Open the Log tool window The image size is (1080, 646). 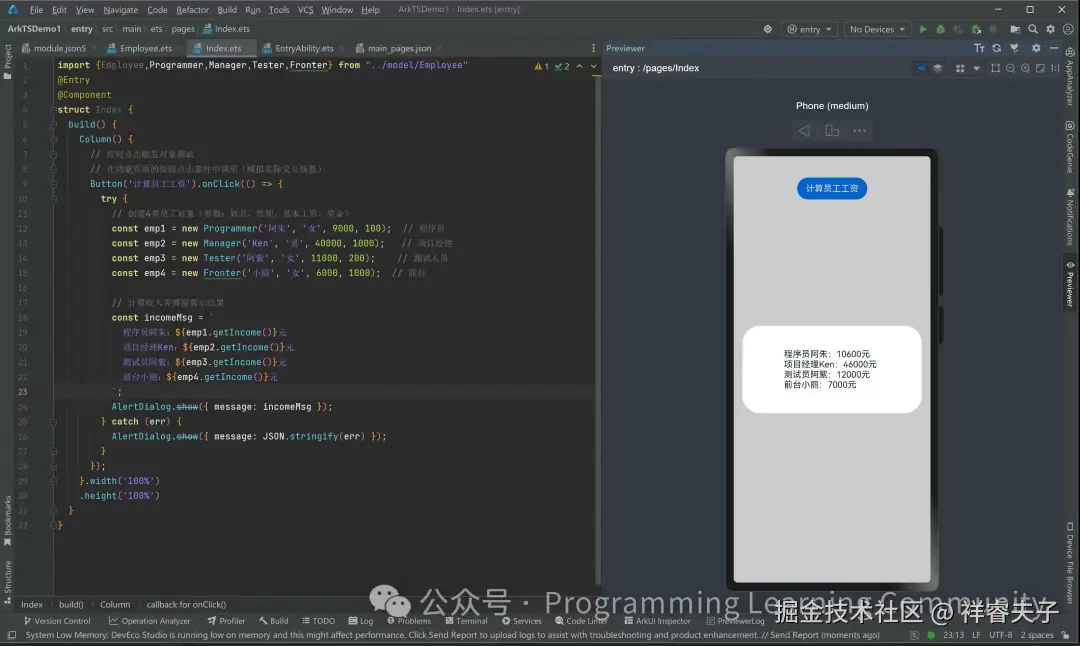click(361, 621)
